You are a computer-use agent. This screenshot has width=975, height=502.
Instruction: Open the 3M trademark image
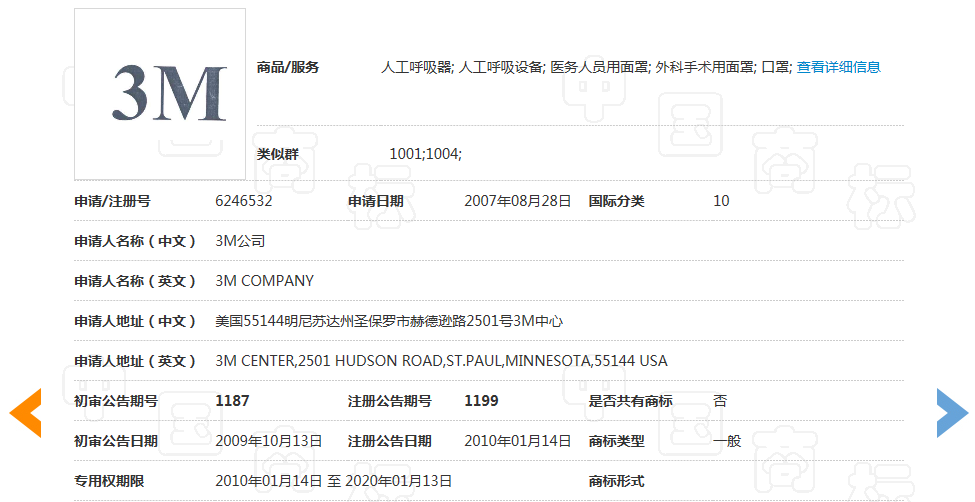[x=160, y=94]
